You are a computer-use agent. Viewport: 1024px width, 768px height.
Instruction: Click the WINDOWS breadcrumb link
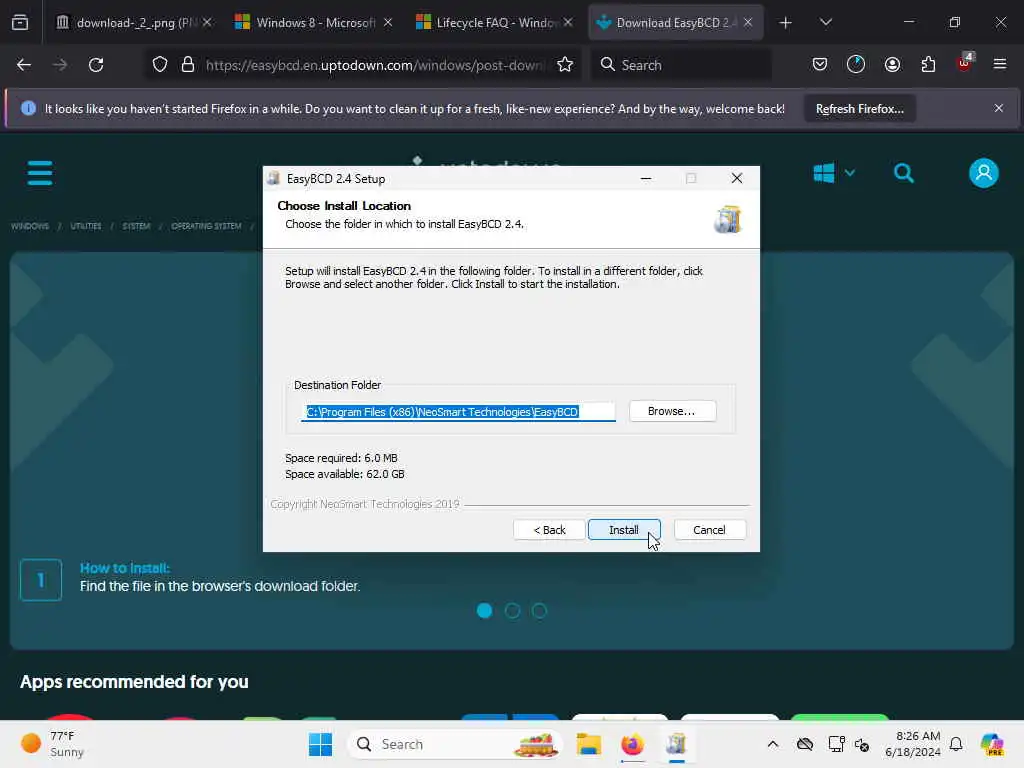pos(30,226)
